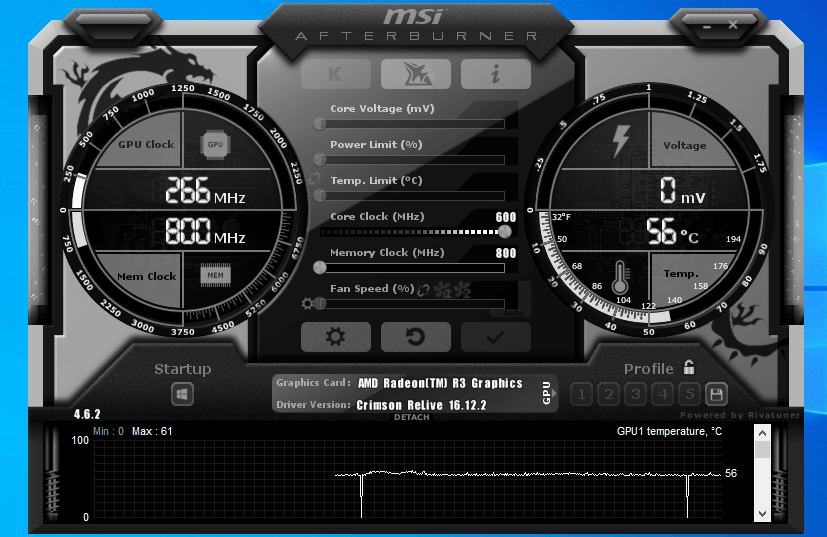Click the AMD Radeon(TM) R3 Graphics text

point(440,383)
